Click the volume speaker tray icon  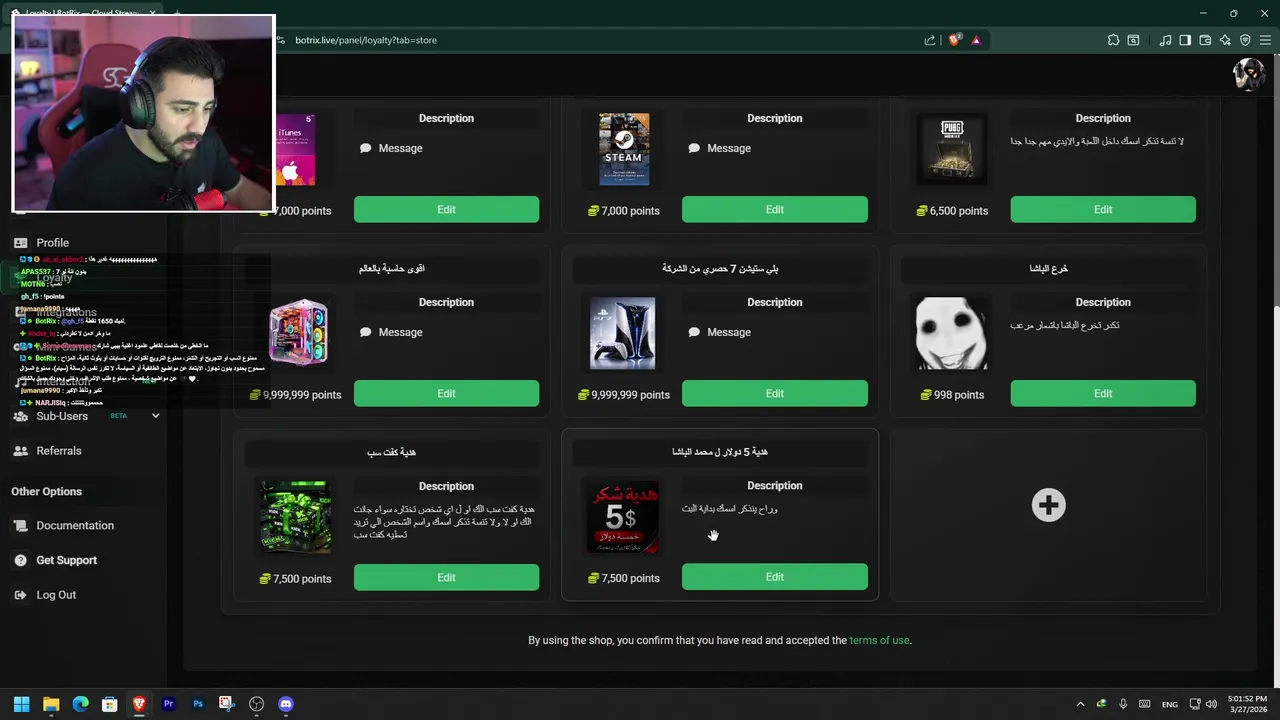pos(1211,704)
